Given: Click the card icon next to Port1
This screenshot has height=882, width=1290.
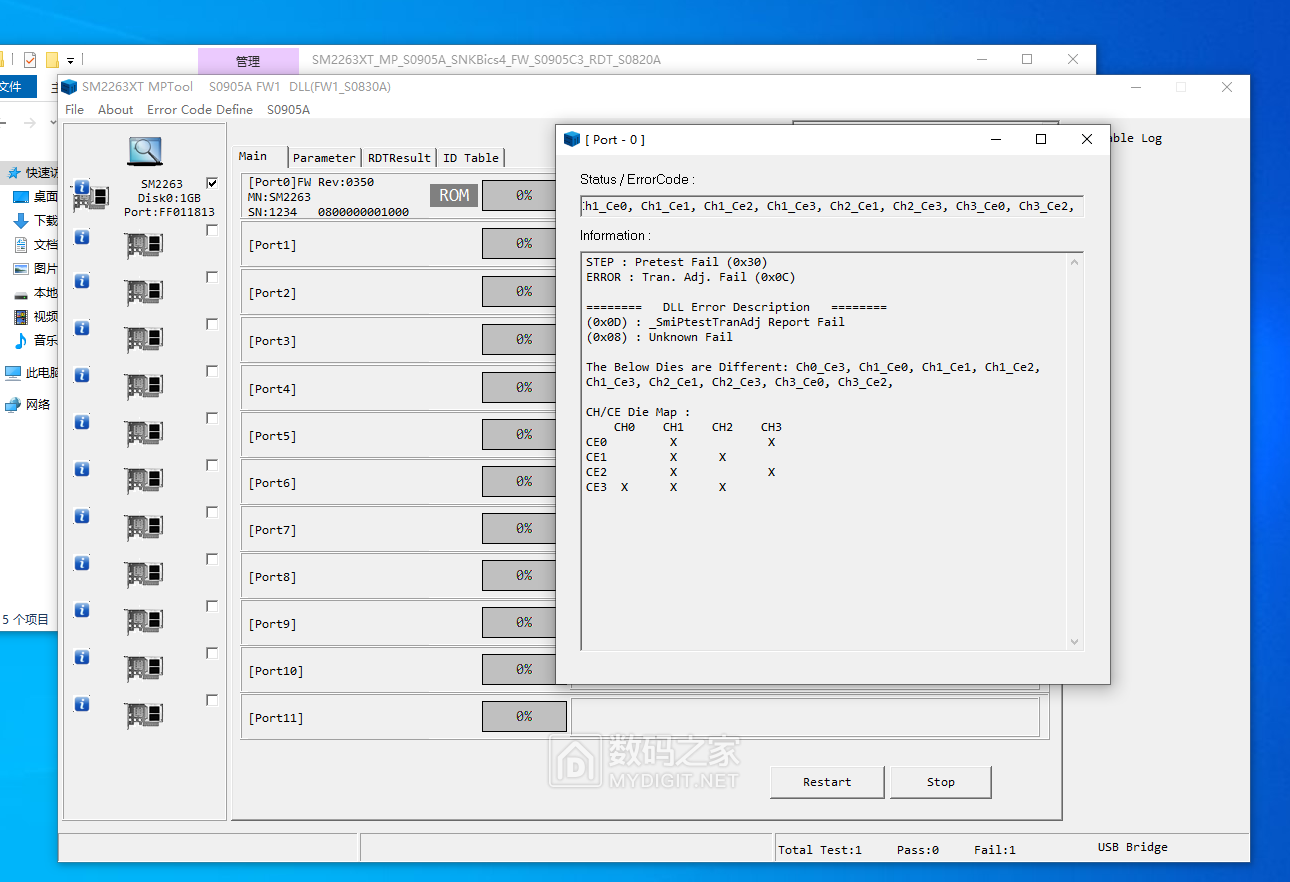Looking at the screenshot, I should pos(144,245).
